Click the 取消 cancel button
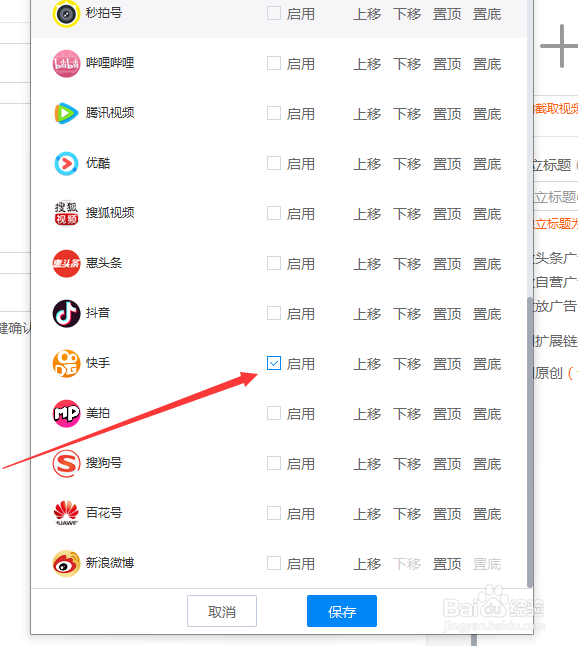This screenshot has height=646, width=578. point(222,611)
